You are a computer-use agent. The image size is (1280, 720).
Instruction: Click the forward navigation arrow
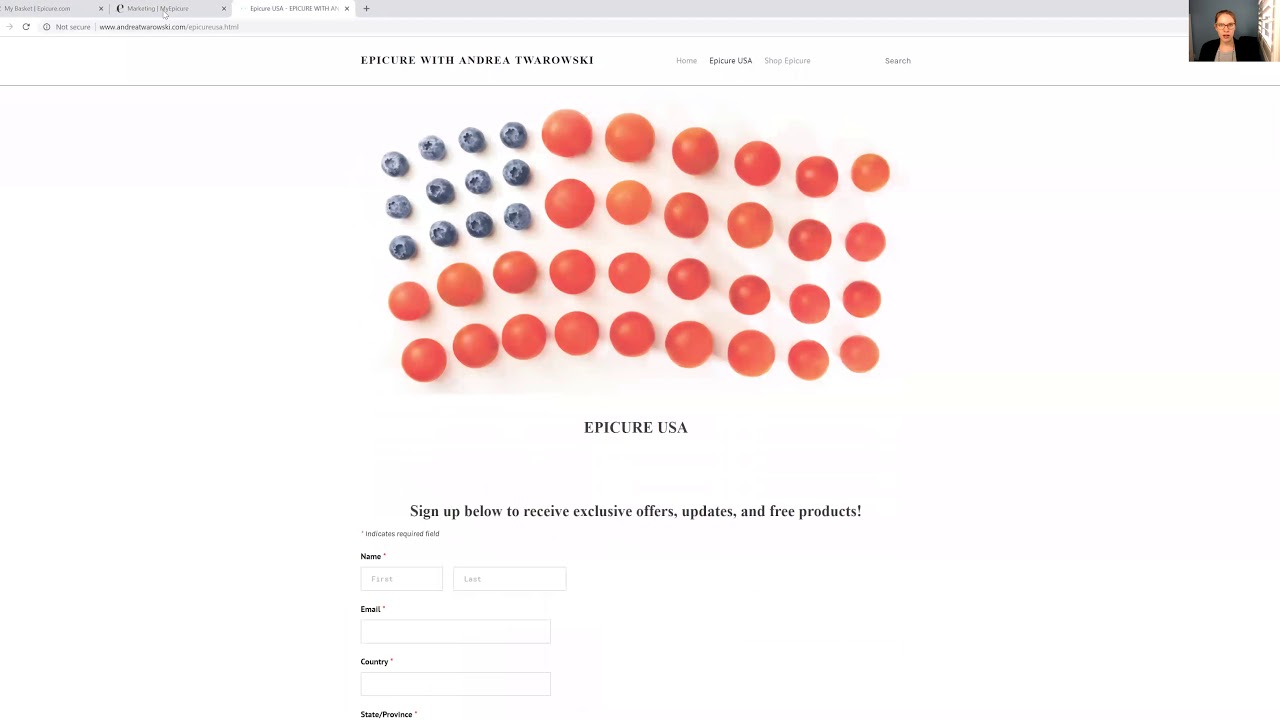tap(9, 27)
